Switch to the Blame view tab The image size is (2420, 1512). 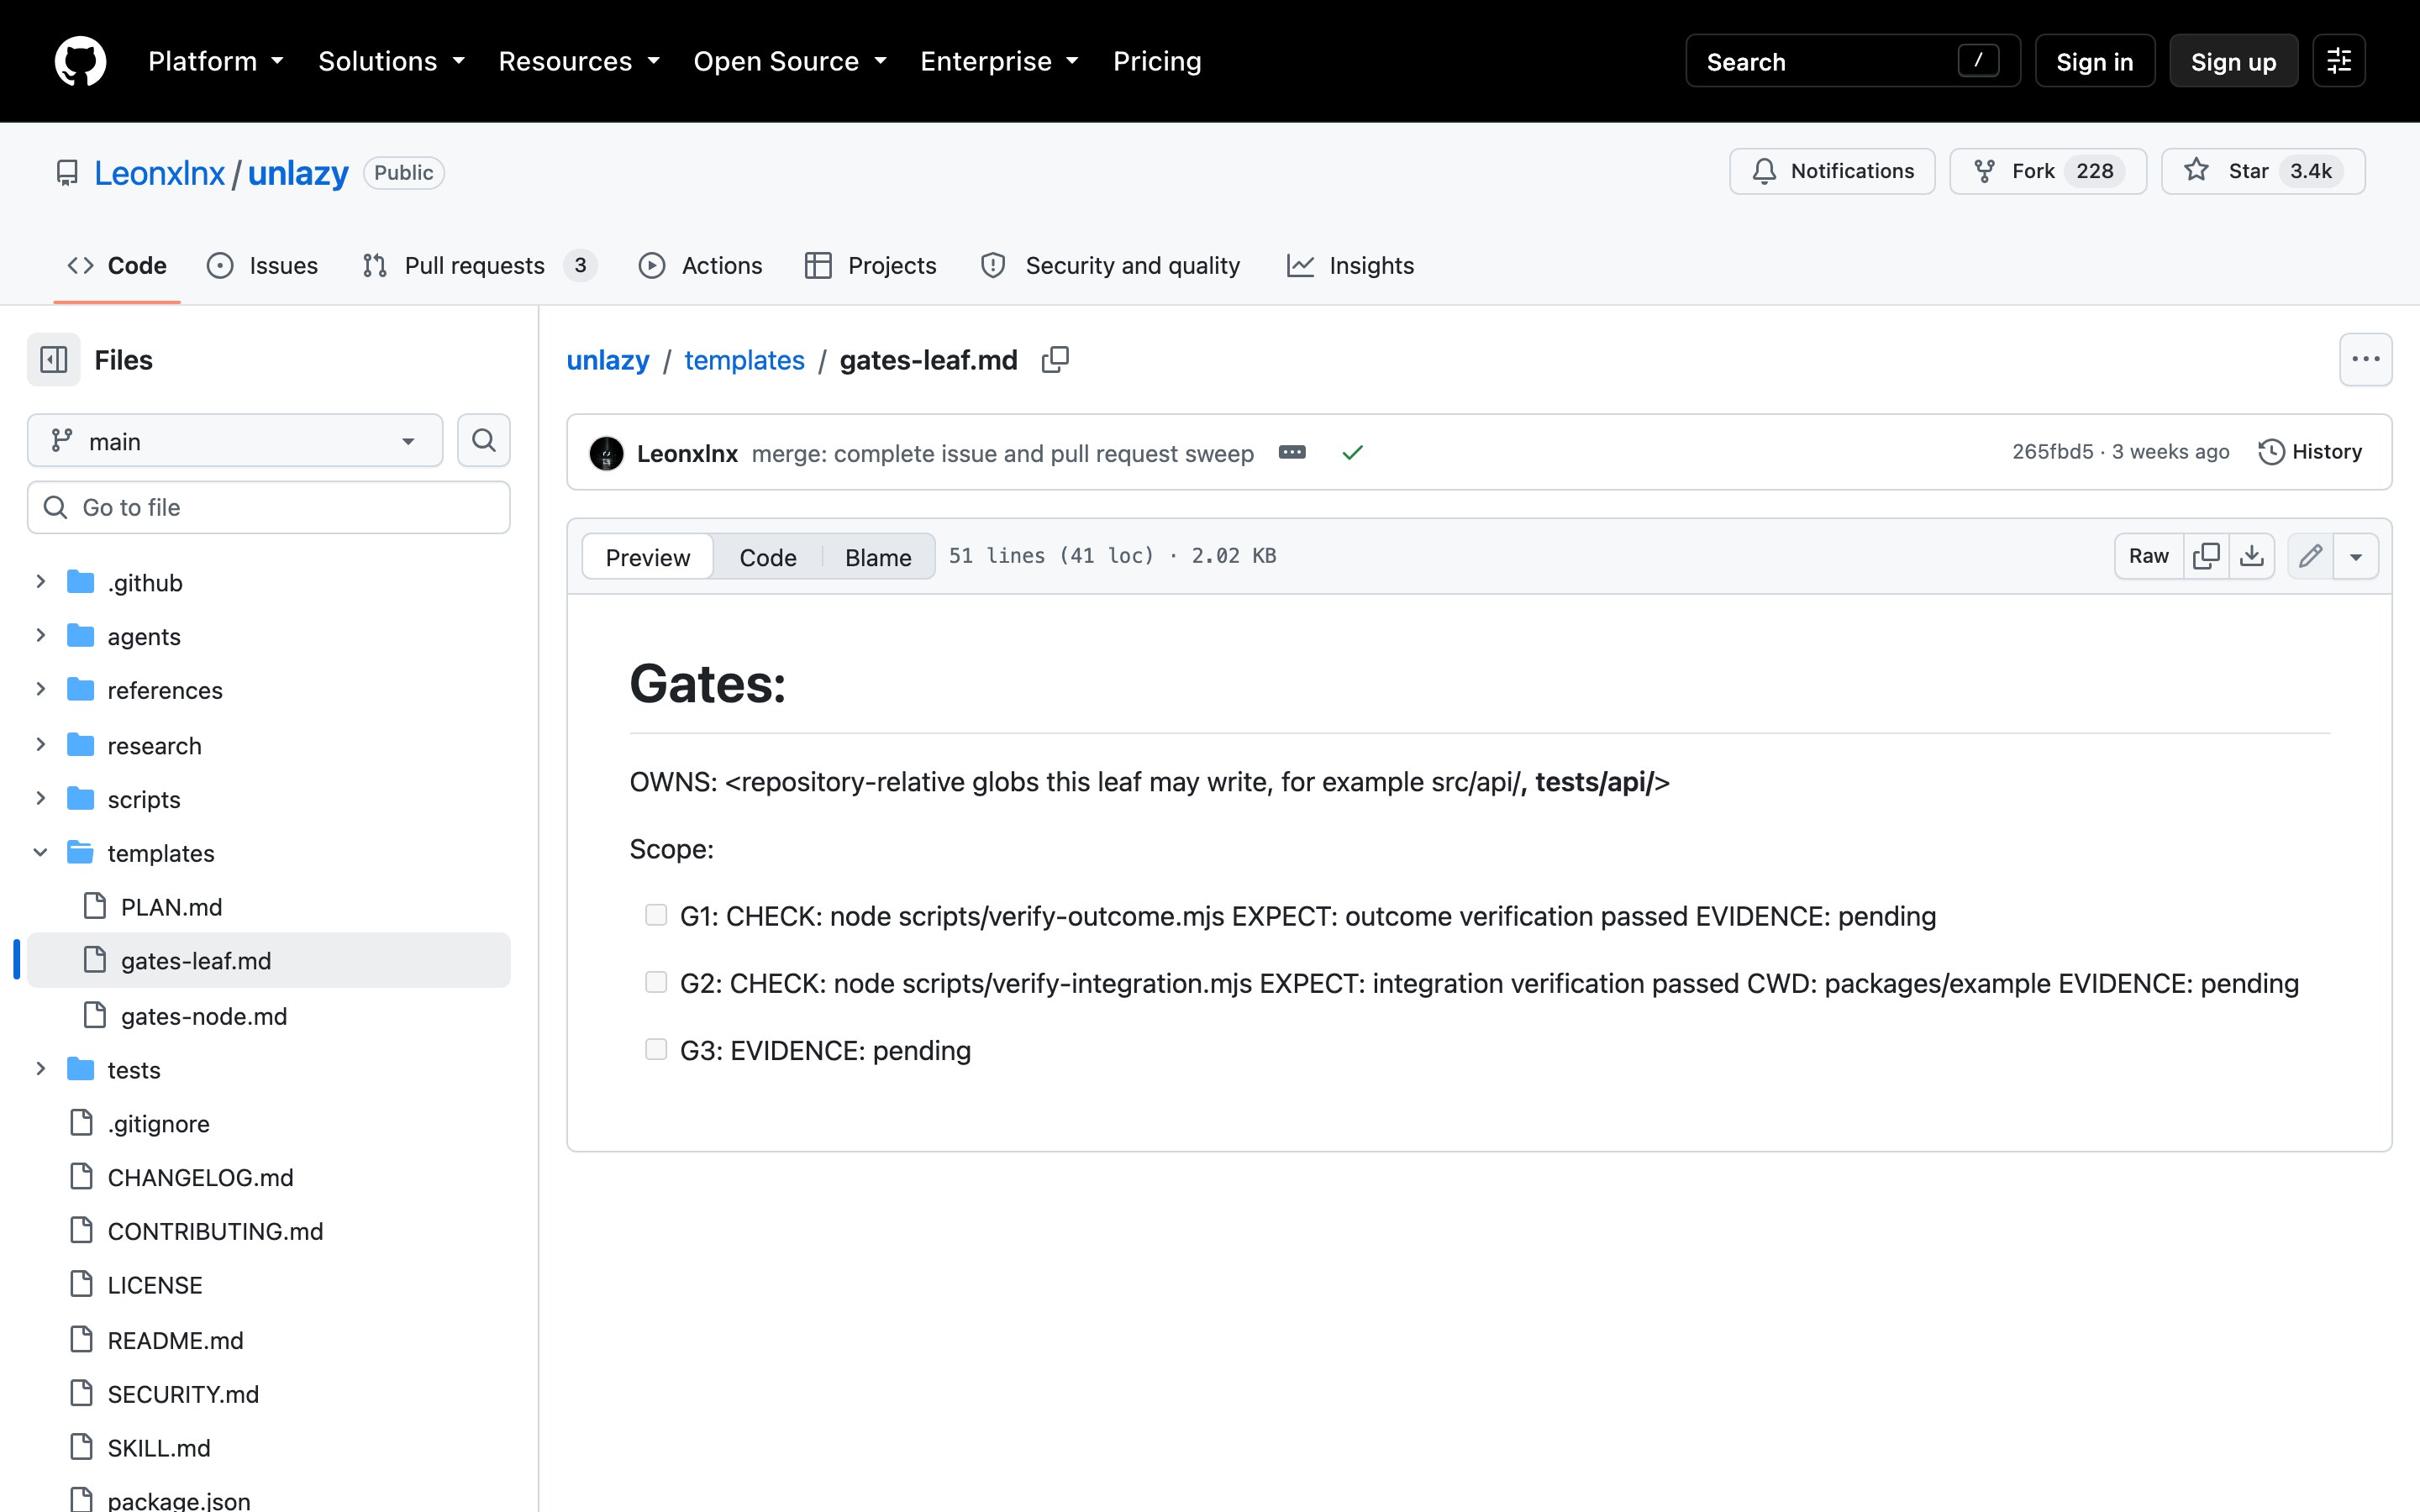(878, 557)
